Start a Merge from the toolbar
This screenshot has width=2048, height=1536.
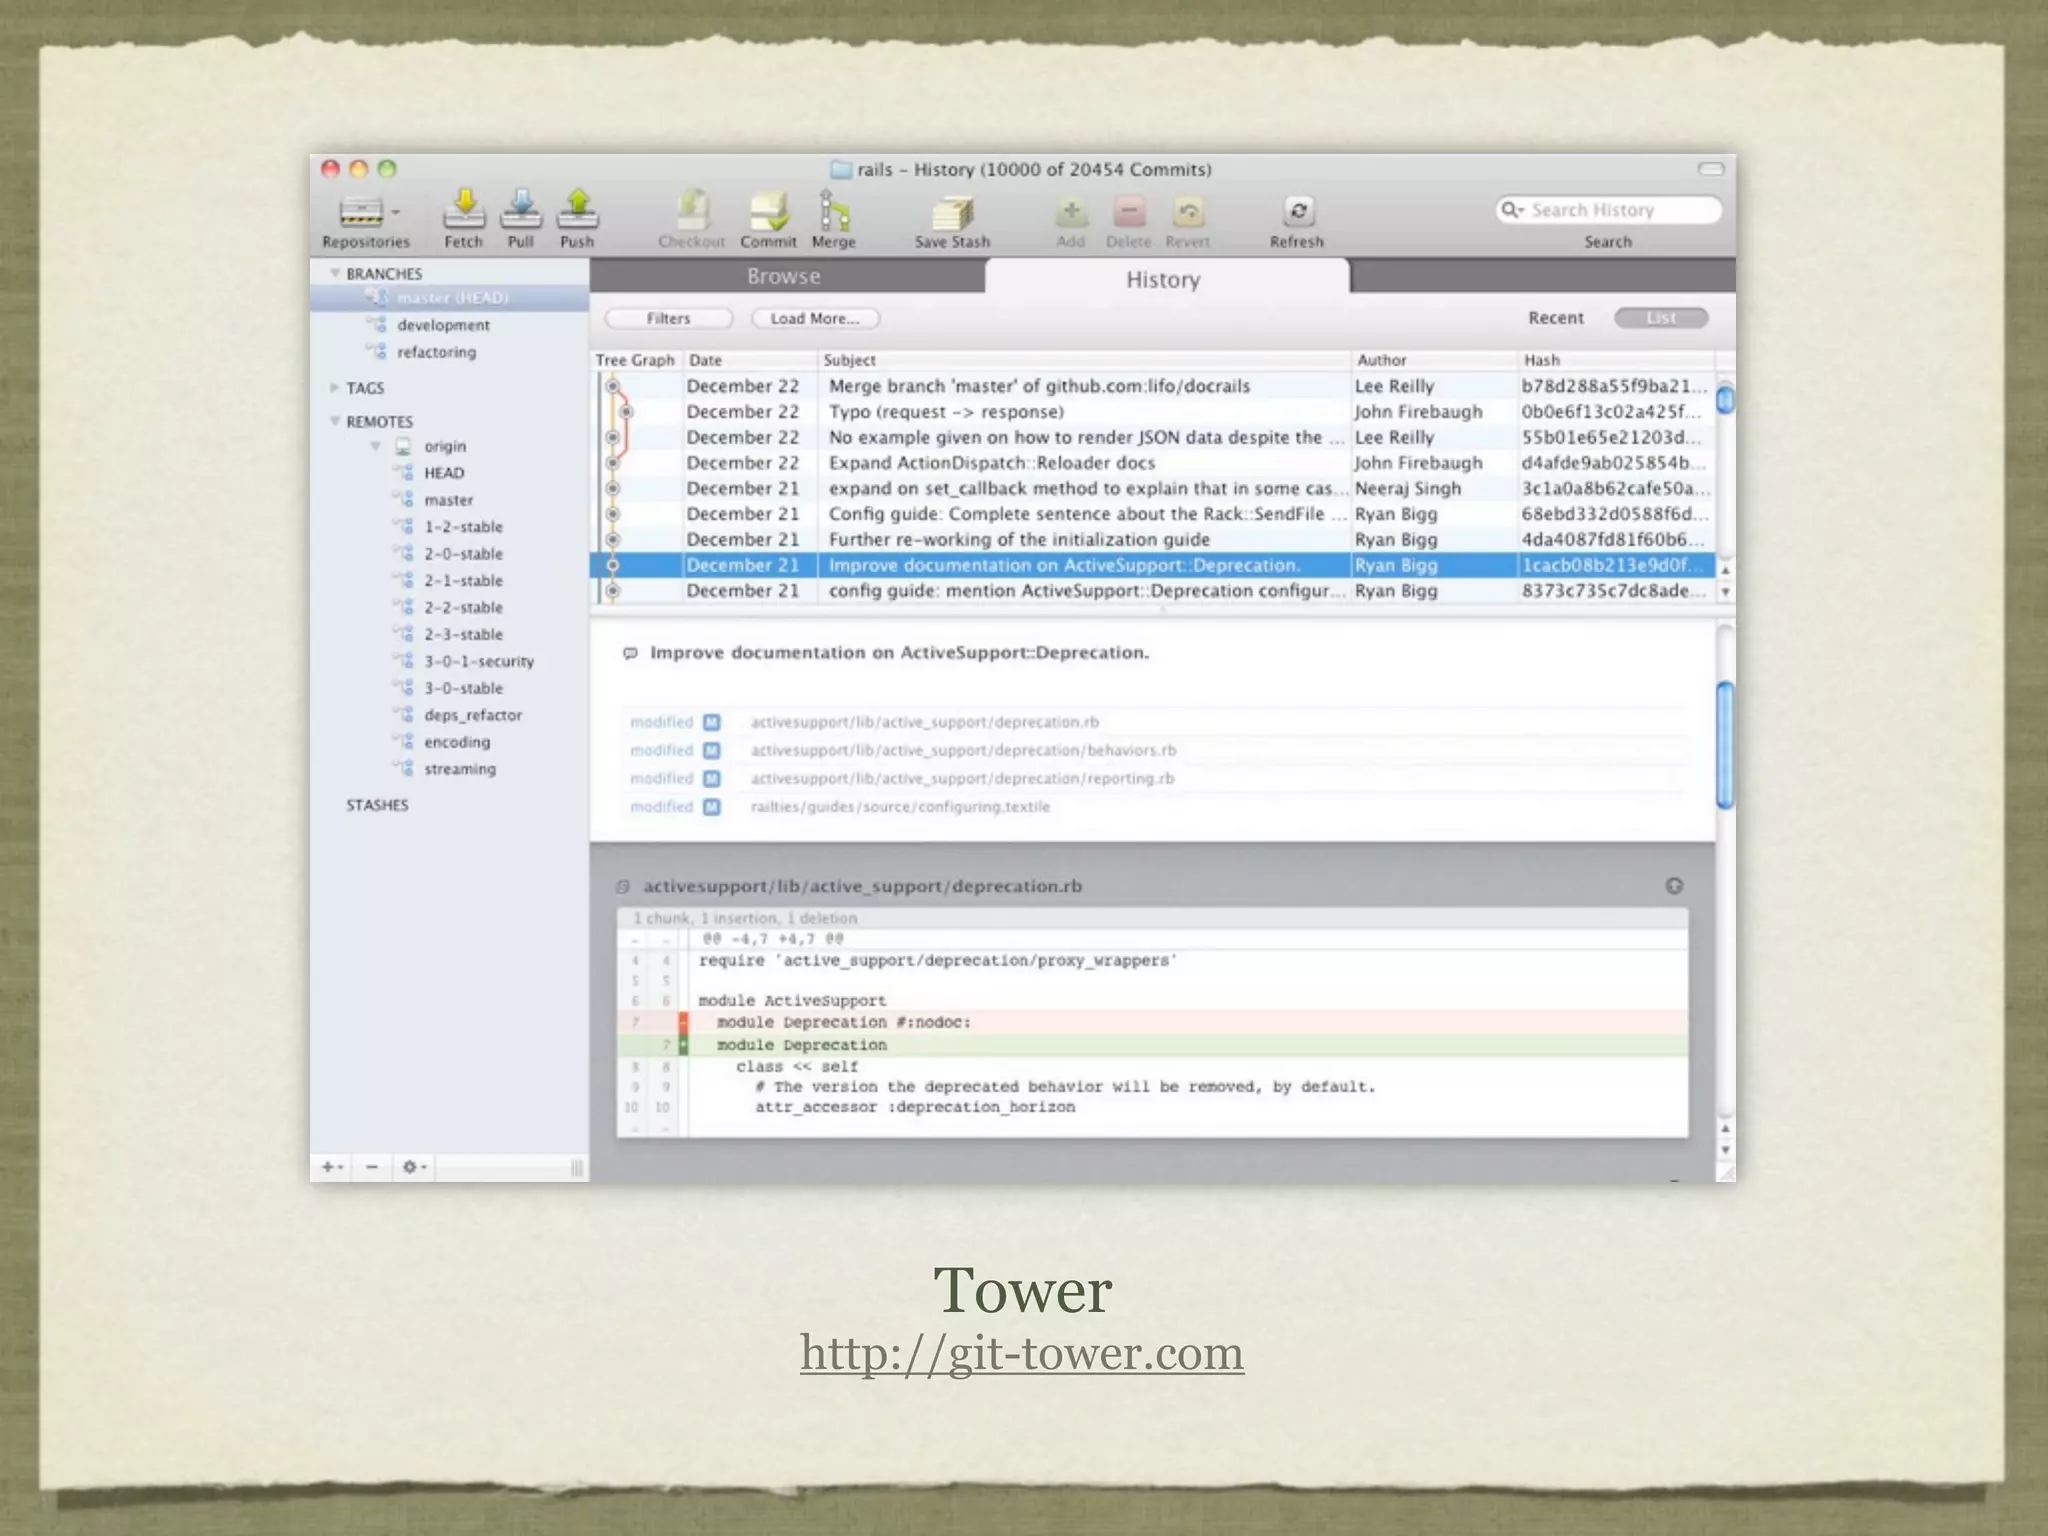(833, 211)
